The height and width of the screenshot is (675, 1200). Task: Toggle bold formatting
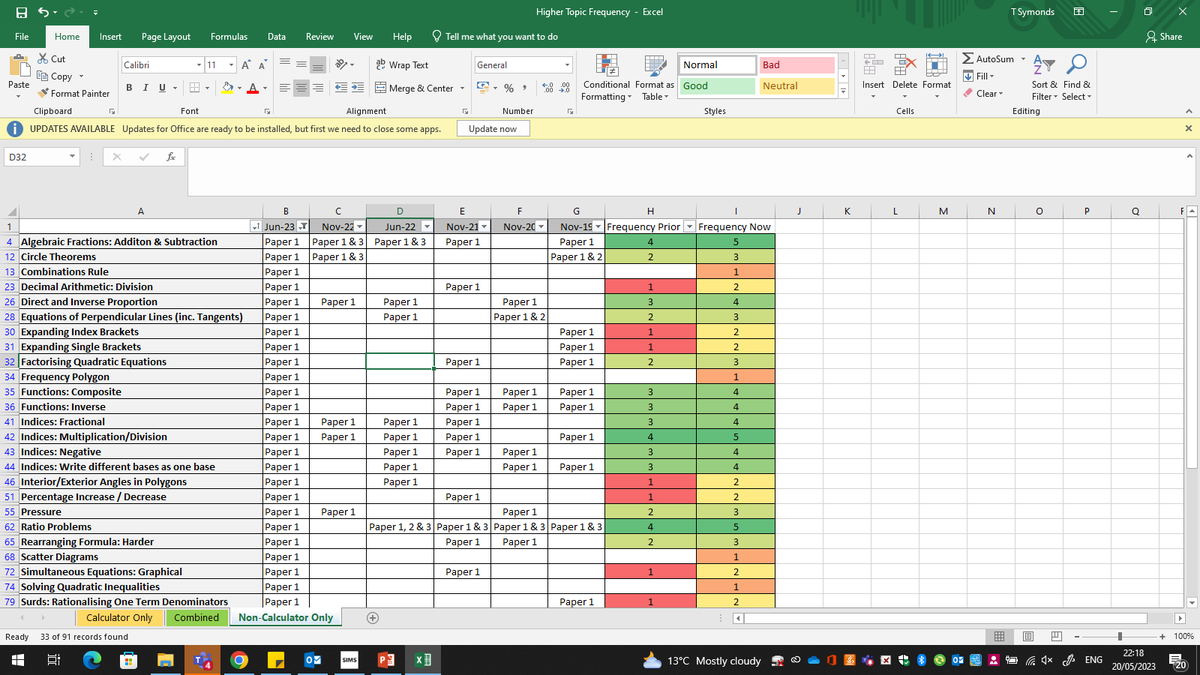coord(131,88)
